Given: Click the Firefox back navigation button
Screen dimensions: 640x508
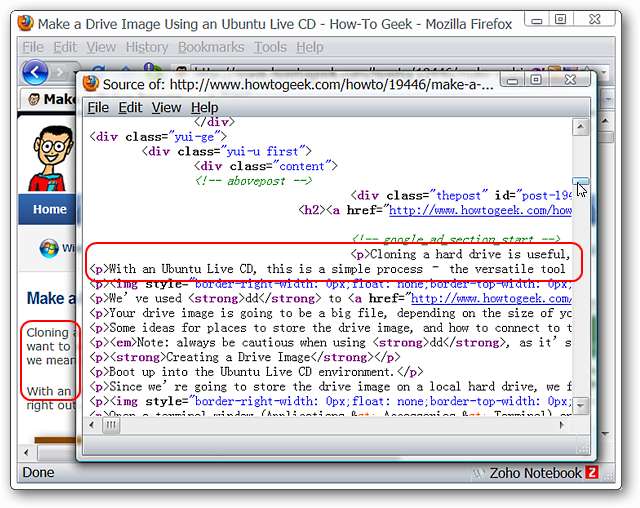Looking at the screenshot, I should [35, 72].
